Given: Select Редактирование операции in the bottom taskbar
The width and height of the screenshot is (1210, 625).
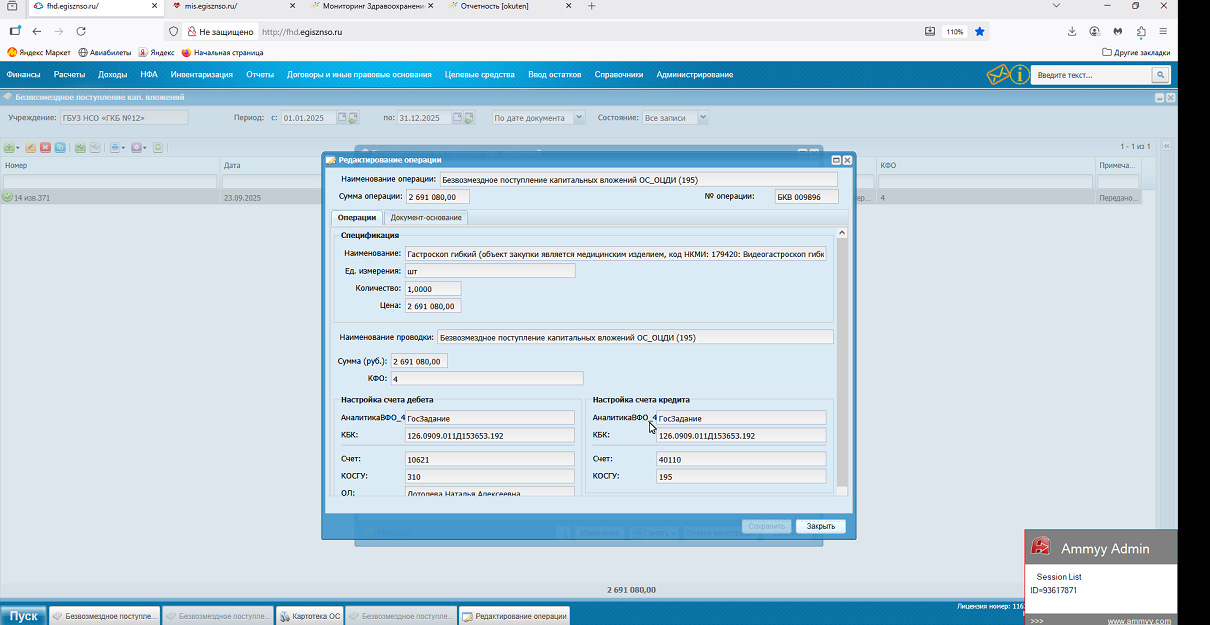Looking at the screenshot, I should (x=514, y=616).
